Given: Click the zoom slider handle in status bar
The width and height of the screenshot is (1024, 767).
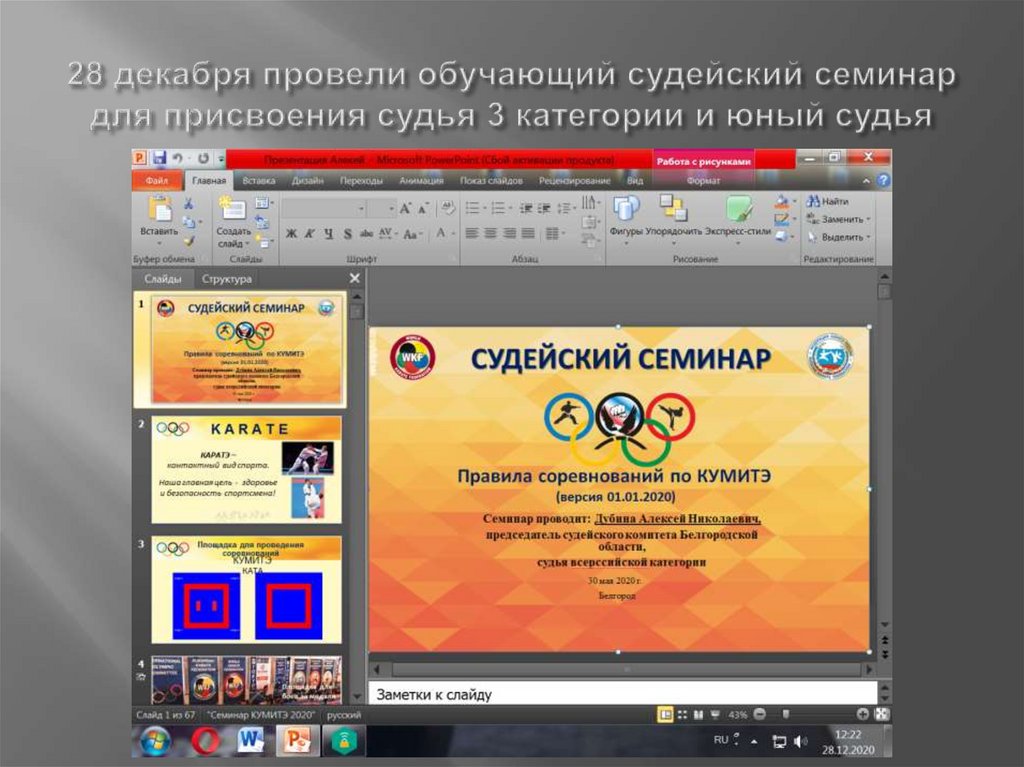Looking at the screenshot, I should tap(786, 715).
